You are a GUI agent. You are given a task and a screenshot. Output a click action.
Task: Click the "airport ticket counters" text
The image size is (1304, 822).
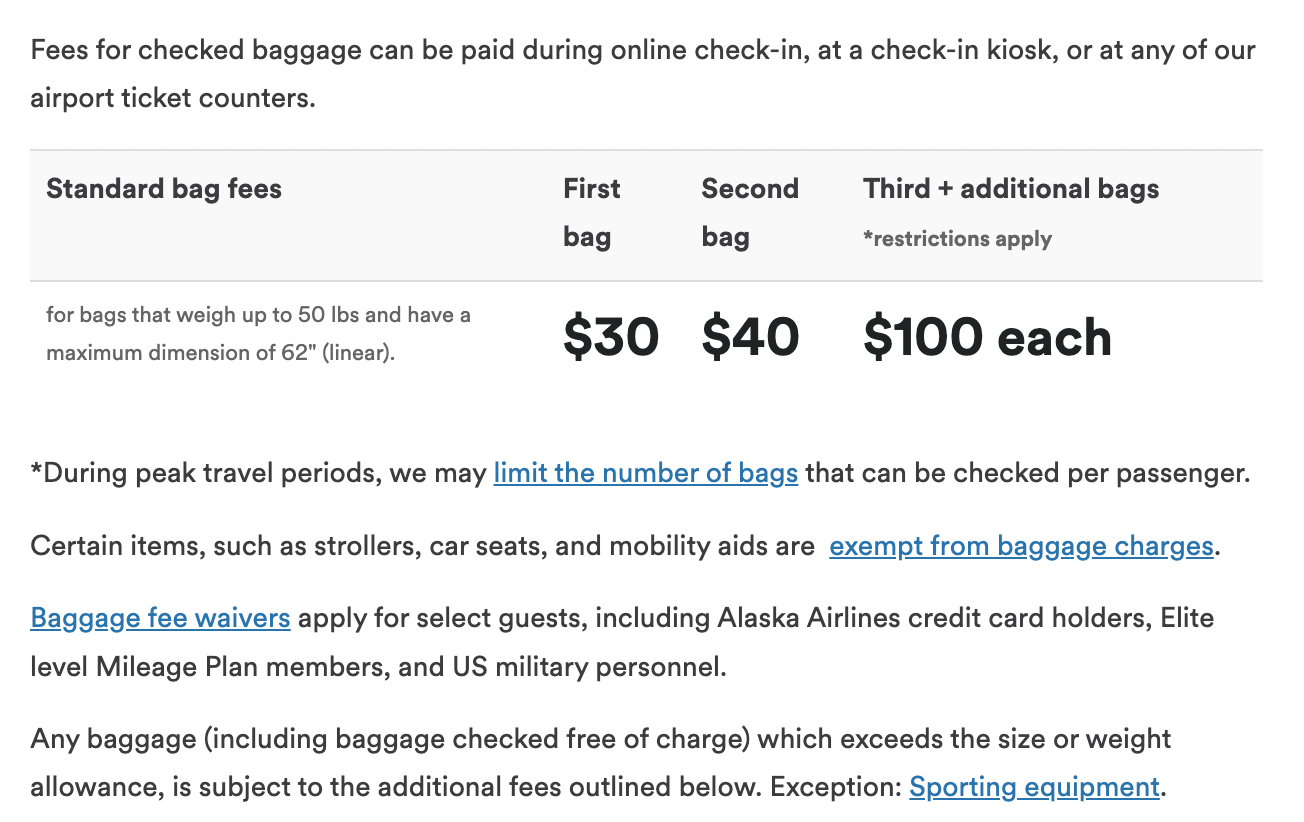(172, 99)
